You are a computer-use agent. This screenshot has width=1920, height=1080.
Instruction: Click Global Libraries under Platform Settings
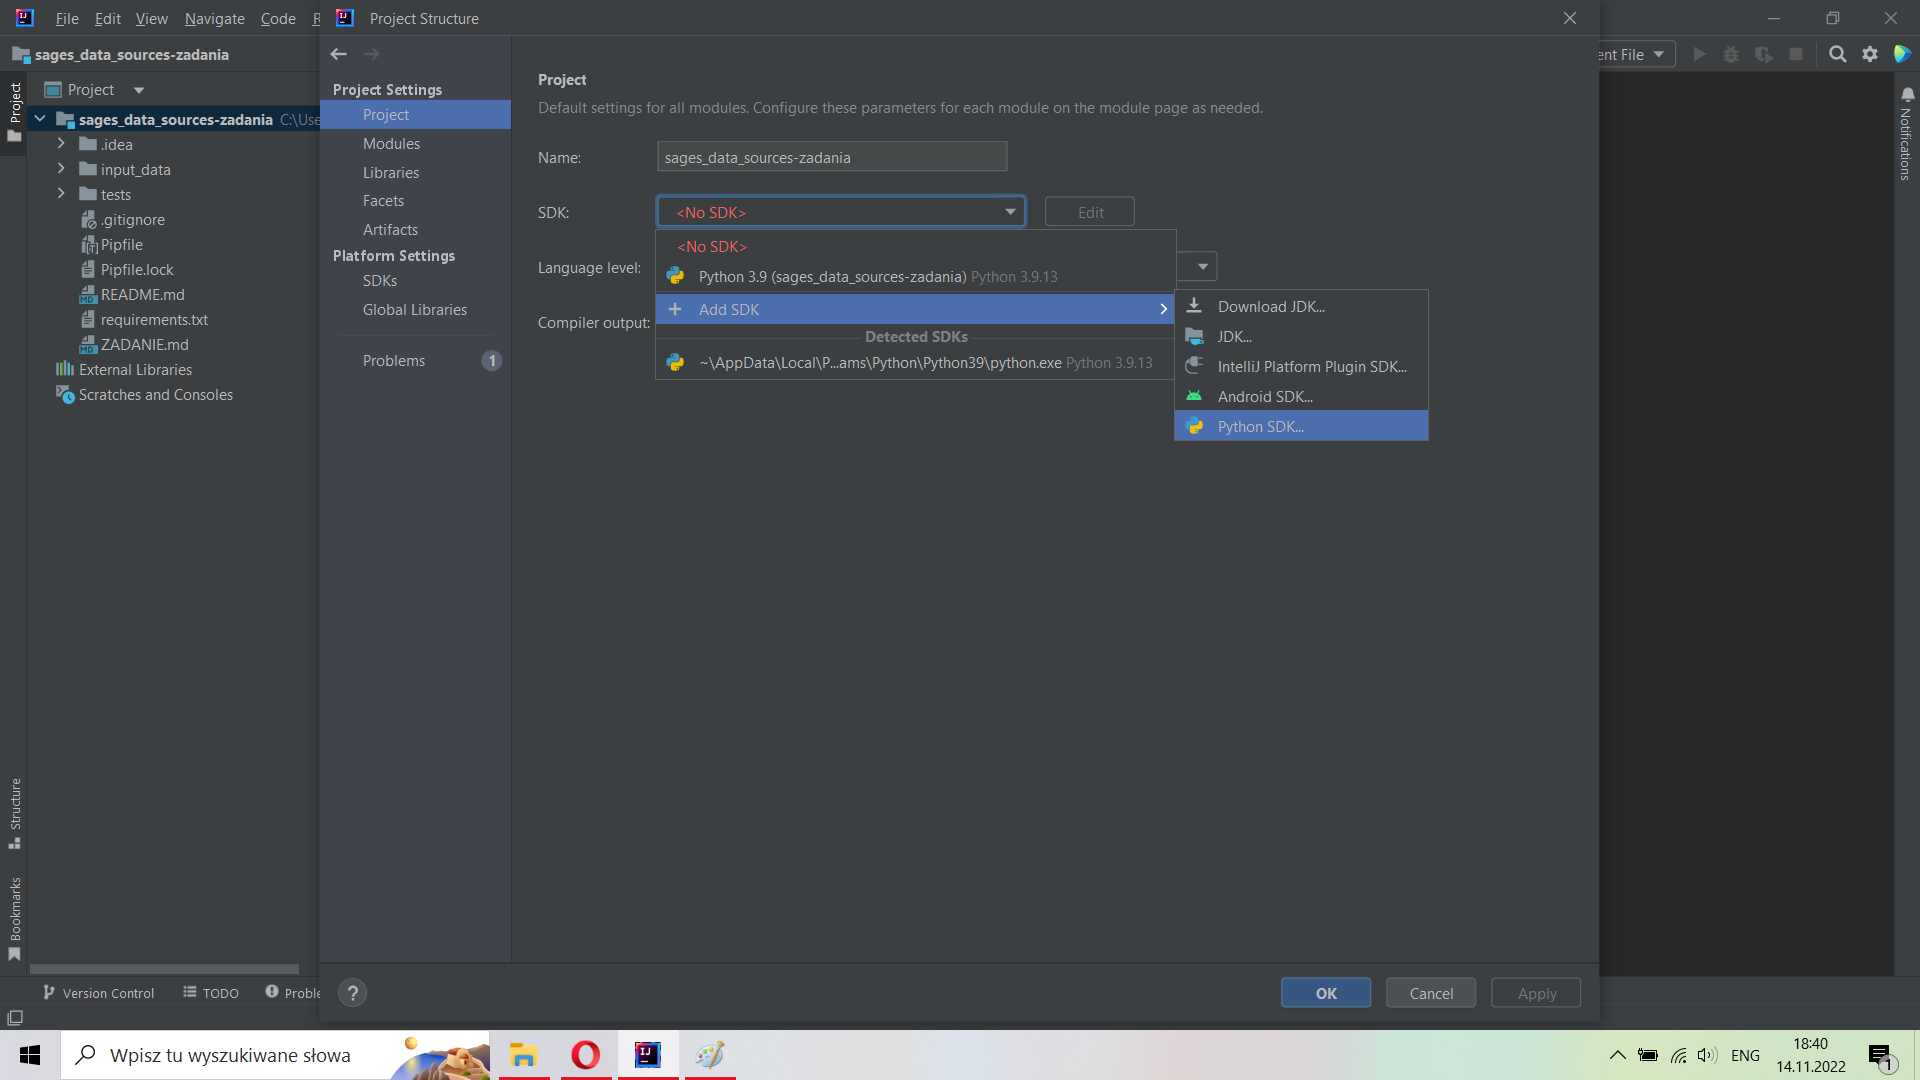414,309
